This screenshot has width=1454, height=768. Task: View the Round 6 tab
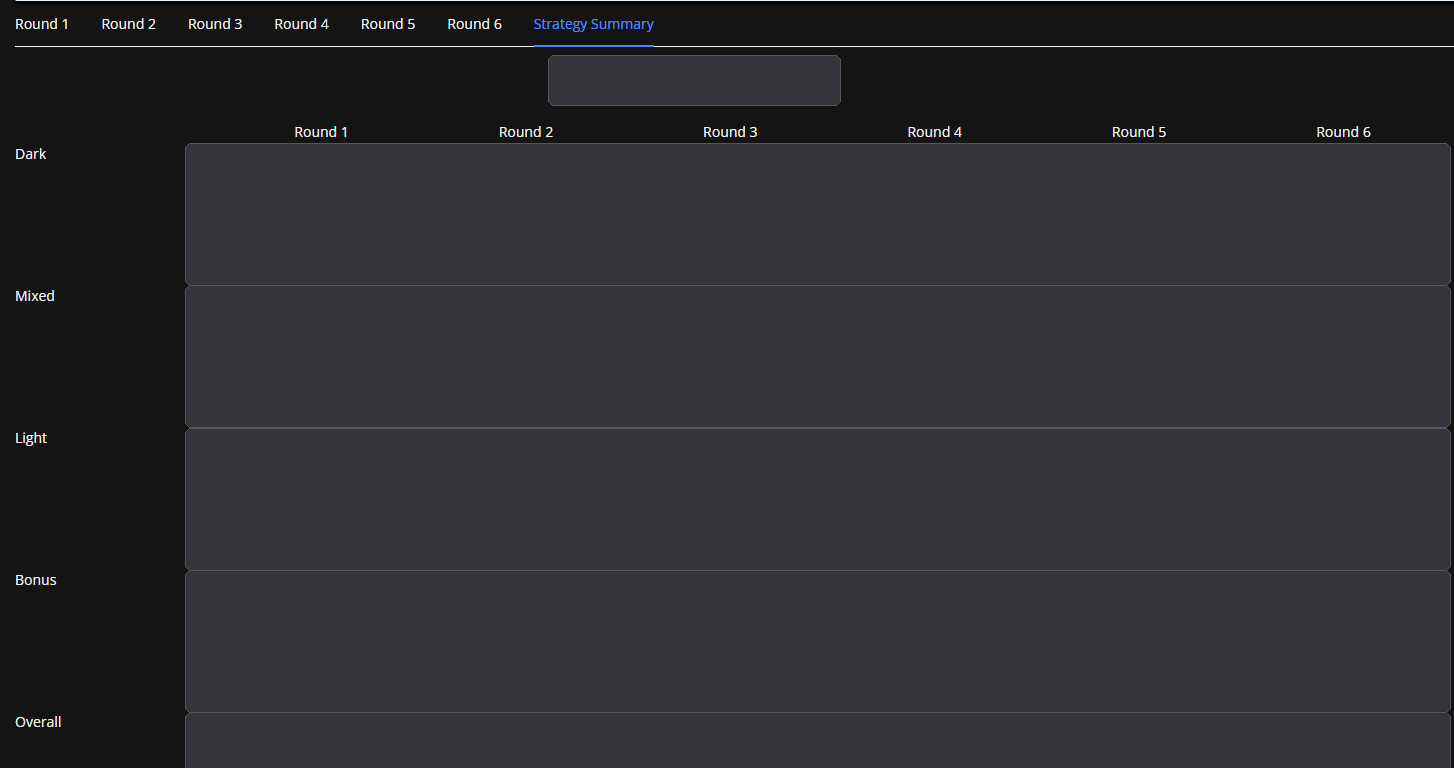tap(475, 24)
